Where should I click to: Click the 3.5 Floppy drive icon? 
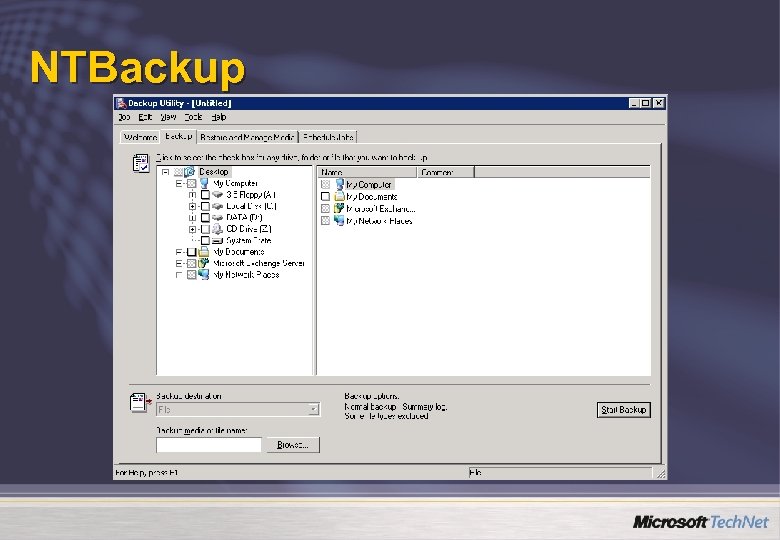pos(217,195)
